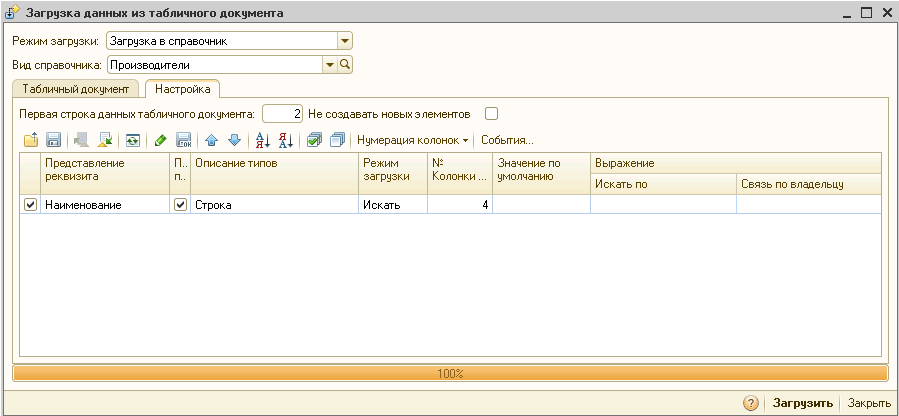Toggle Не создавать новых элементов checkbox
The width and height of the screenshot is (899, 416).
491,113
